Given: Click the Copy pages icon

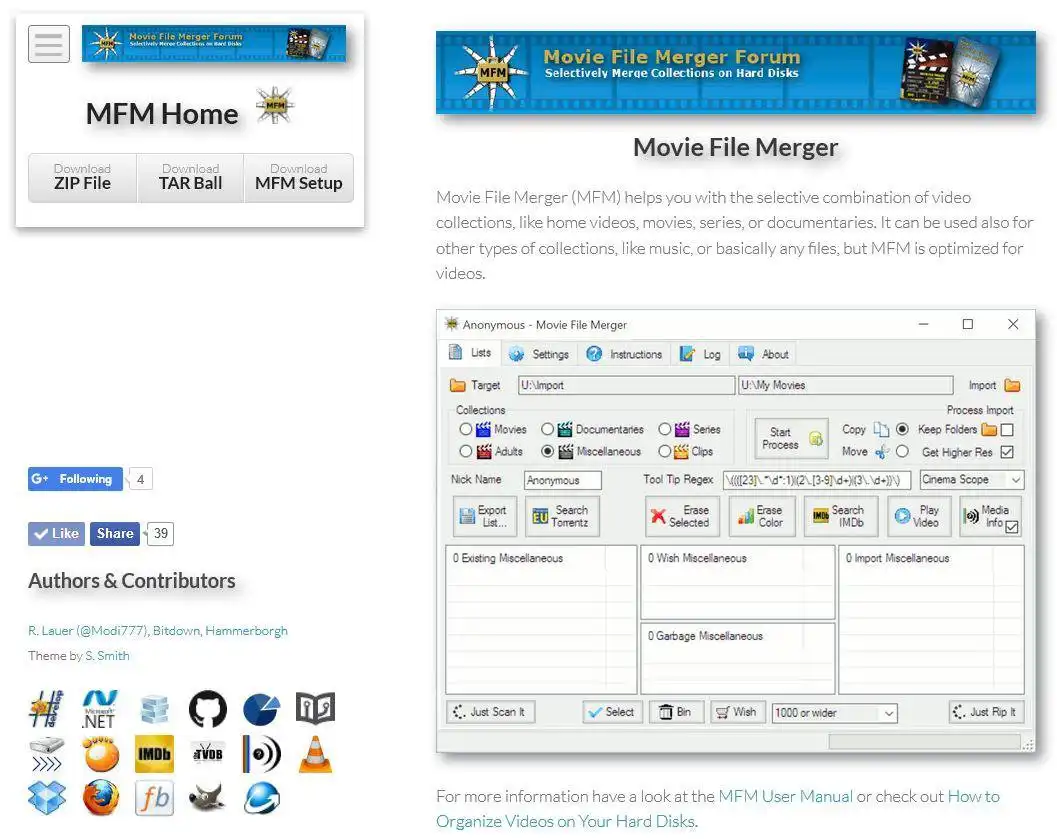Looking at the screenshot, I should pyautogui.click(x=881, y=429).
